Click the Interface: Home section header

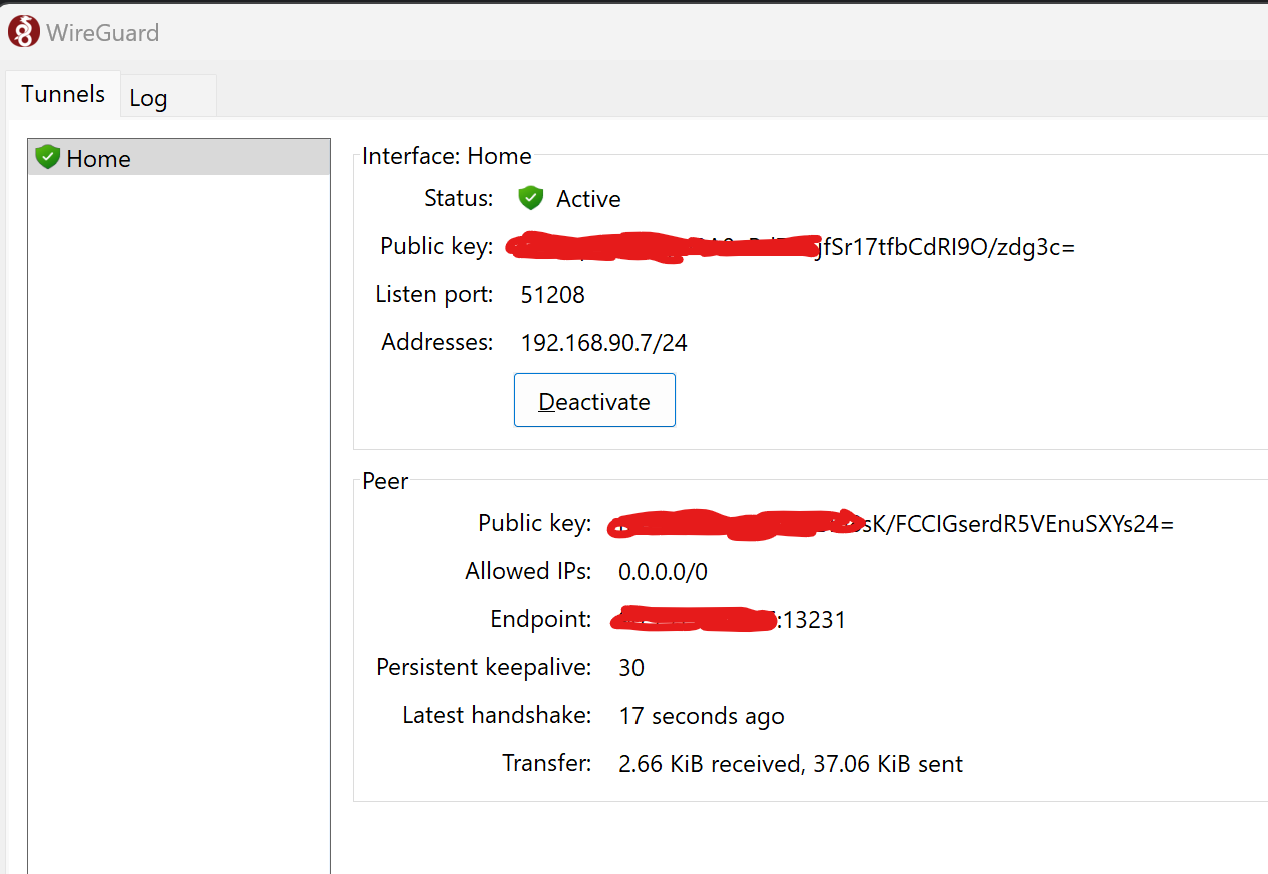[x=447, y=156]
